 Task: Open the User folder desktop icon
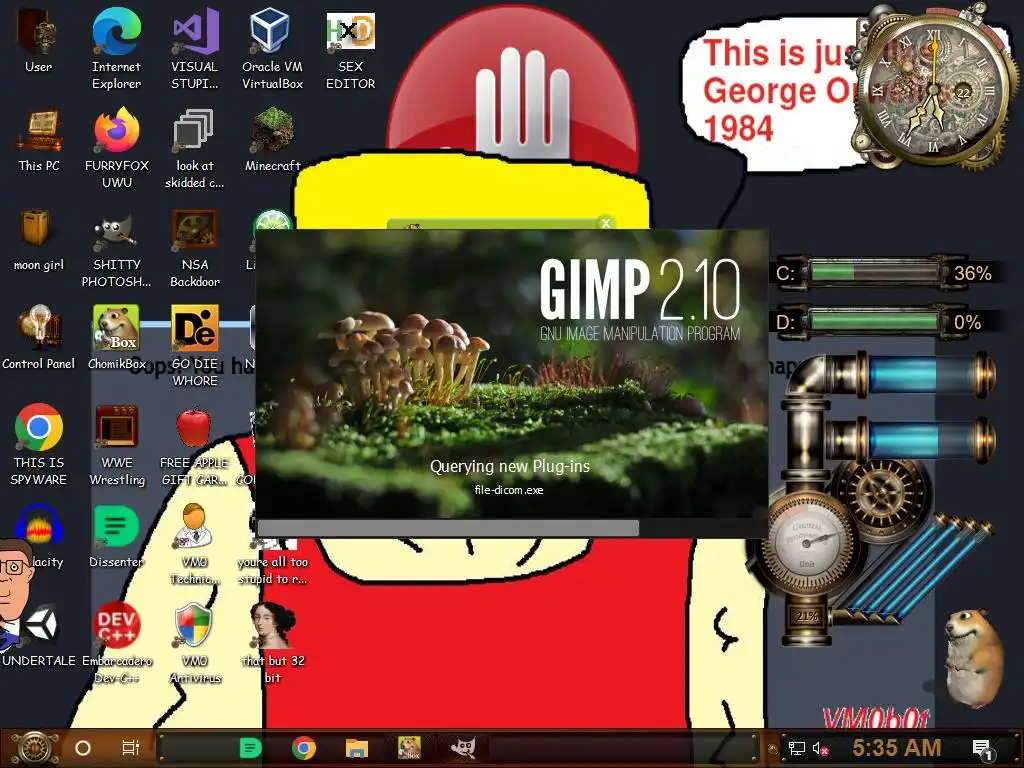click(x=39, y=41)
